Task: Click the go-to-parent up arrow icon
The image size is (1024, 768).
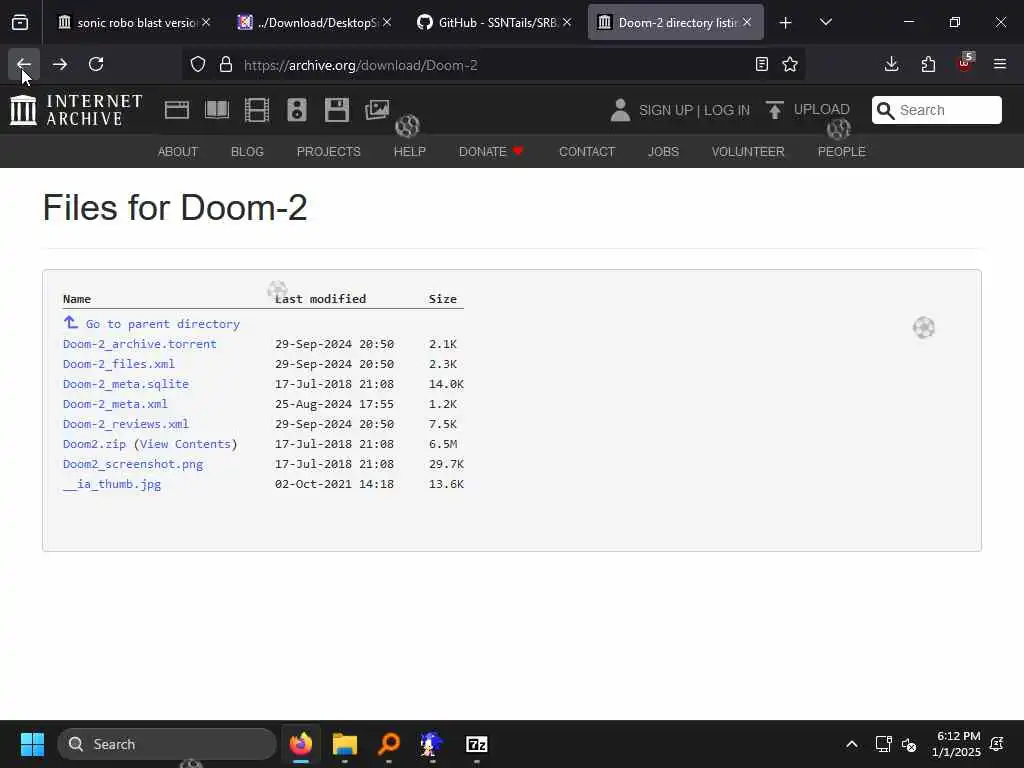Action: tap(71, 323)
